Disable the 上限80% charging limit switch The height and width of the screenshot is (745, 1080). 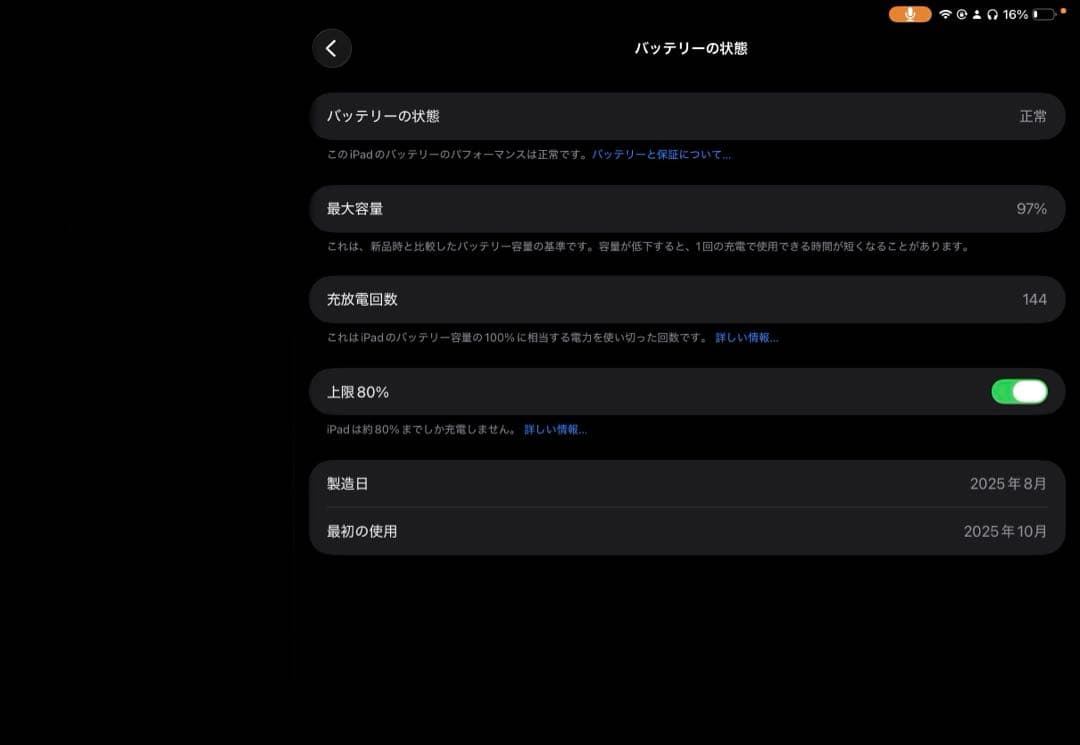point(1018,391)
